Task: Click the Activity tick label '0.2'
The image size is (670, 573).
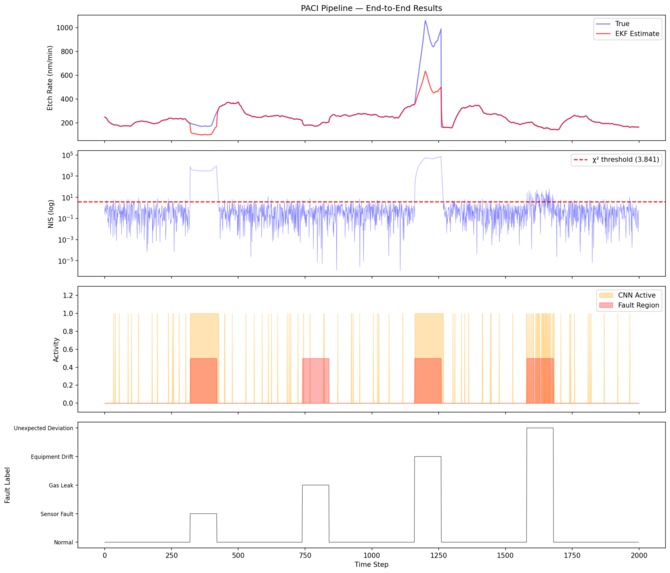Action: click(x=68, y=385)
